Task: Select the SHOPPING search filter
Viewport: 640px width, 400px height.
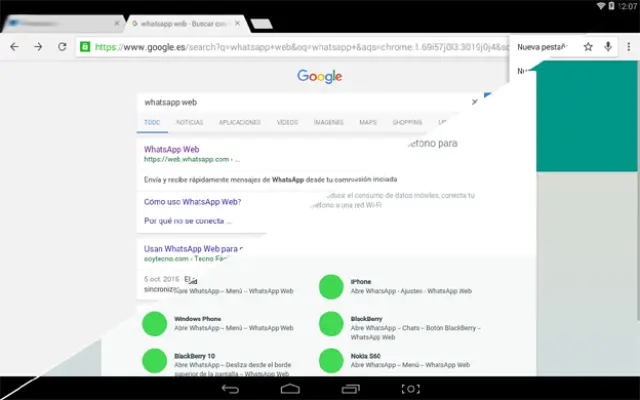Action: coord(407,122)
